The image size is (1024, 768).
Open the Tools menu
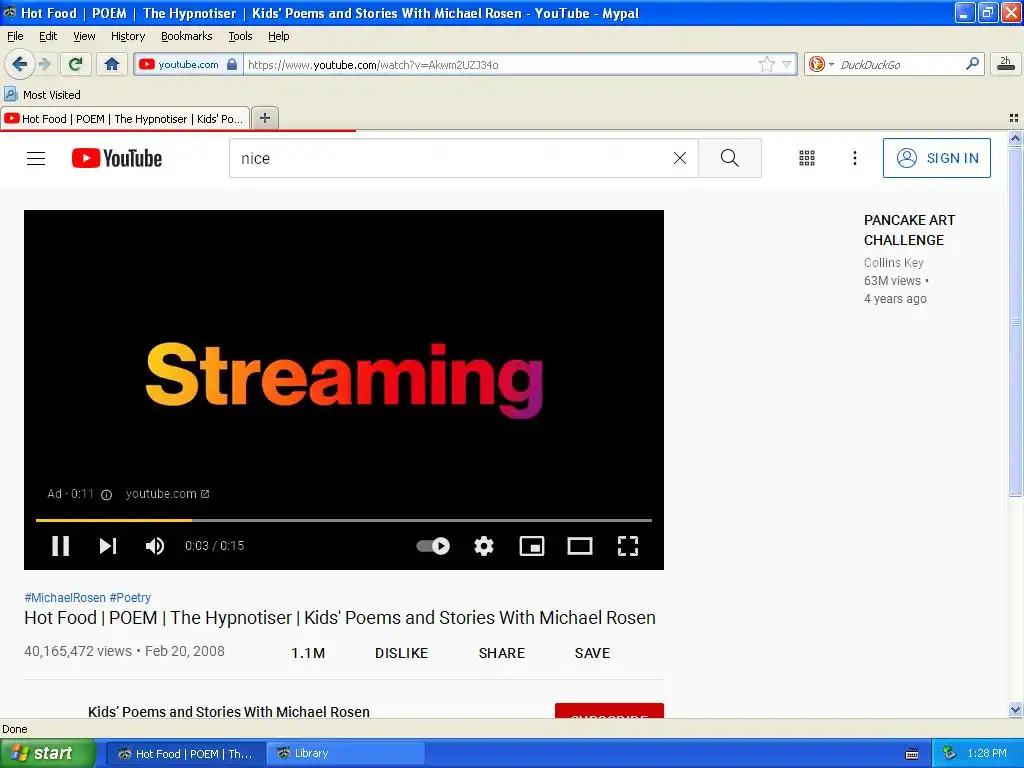point(240,36)
